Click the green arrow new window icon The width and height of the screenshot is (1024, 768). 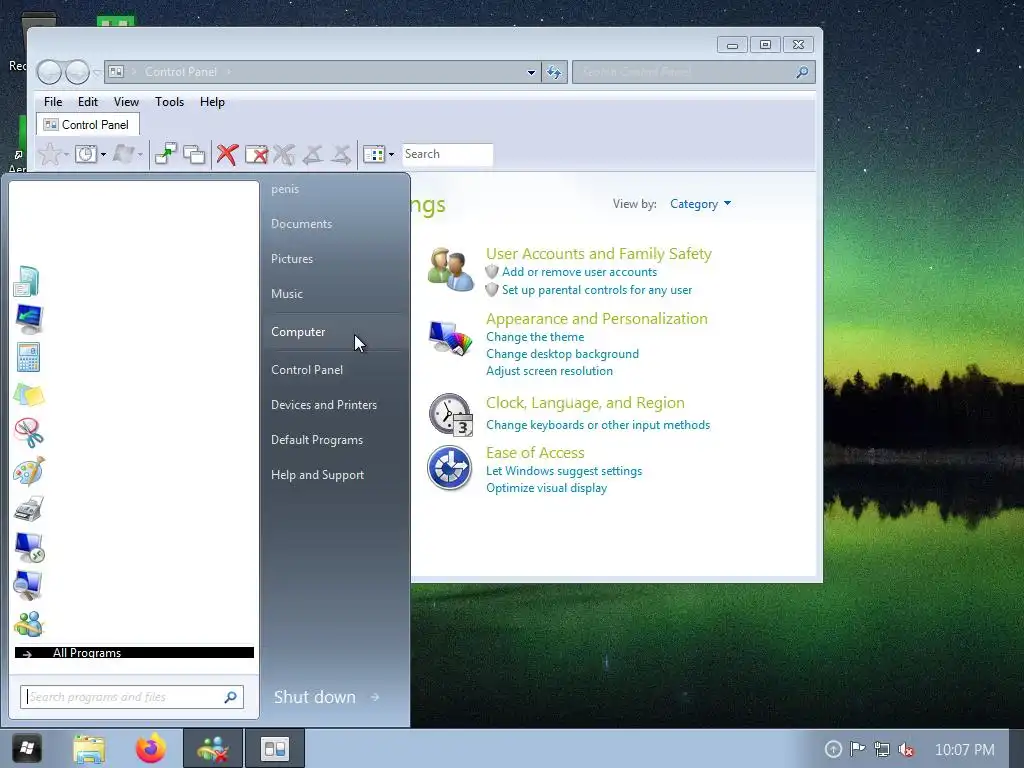[x=165, y=154]
